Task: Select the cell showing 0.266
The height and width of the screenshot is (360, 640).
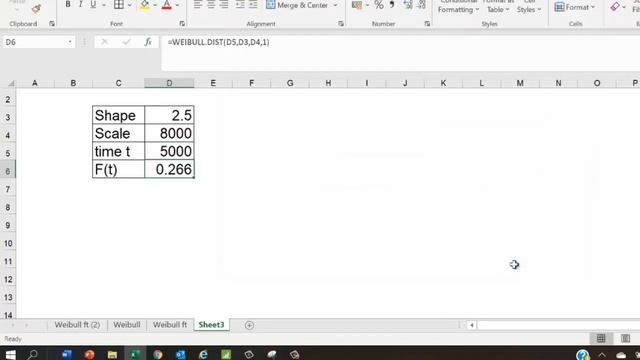Action: [x=169, y=169]
